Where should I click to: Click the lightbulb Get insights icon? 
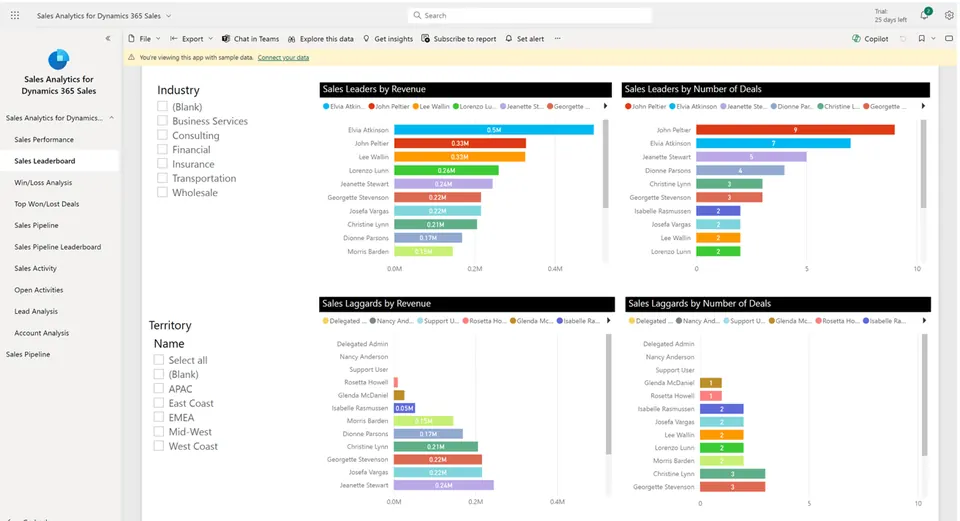click(366, 39)
